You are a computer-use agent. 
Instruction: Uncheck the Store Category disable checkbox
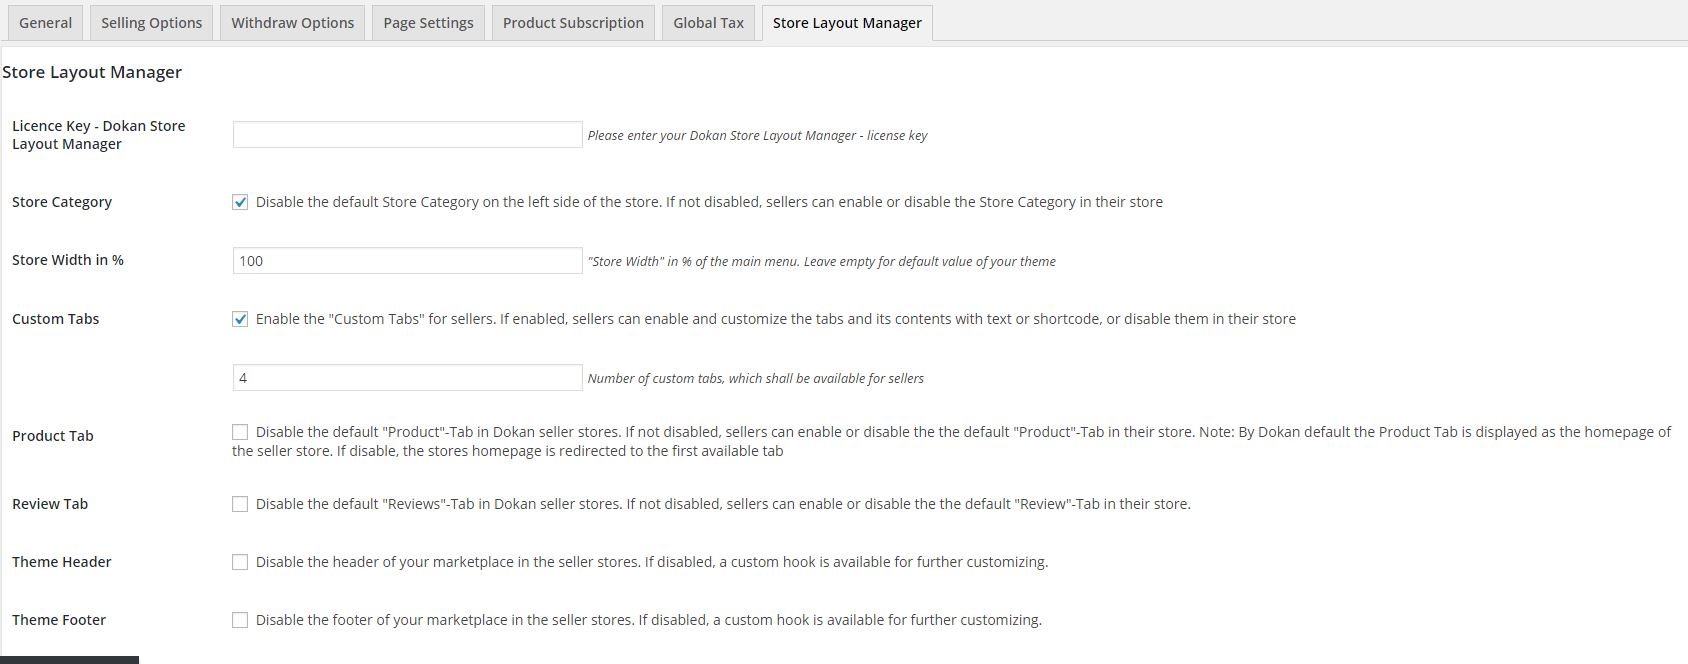[x=240, y=202]
